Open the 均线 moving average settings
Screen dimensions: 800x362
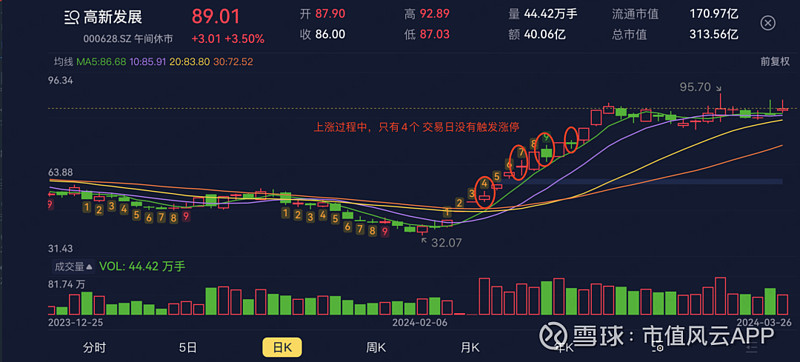coord(64,62)
